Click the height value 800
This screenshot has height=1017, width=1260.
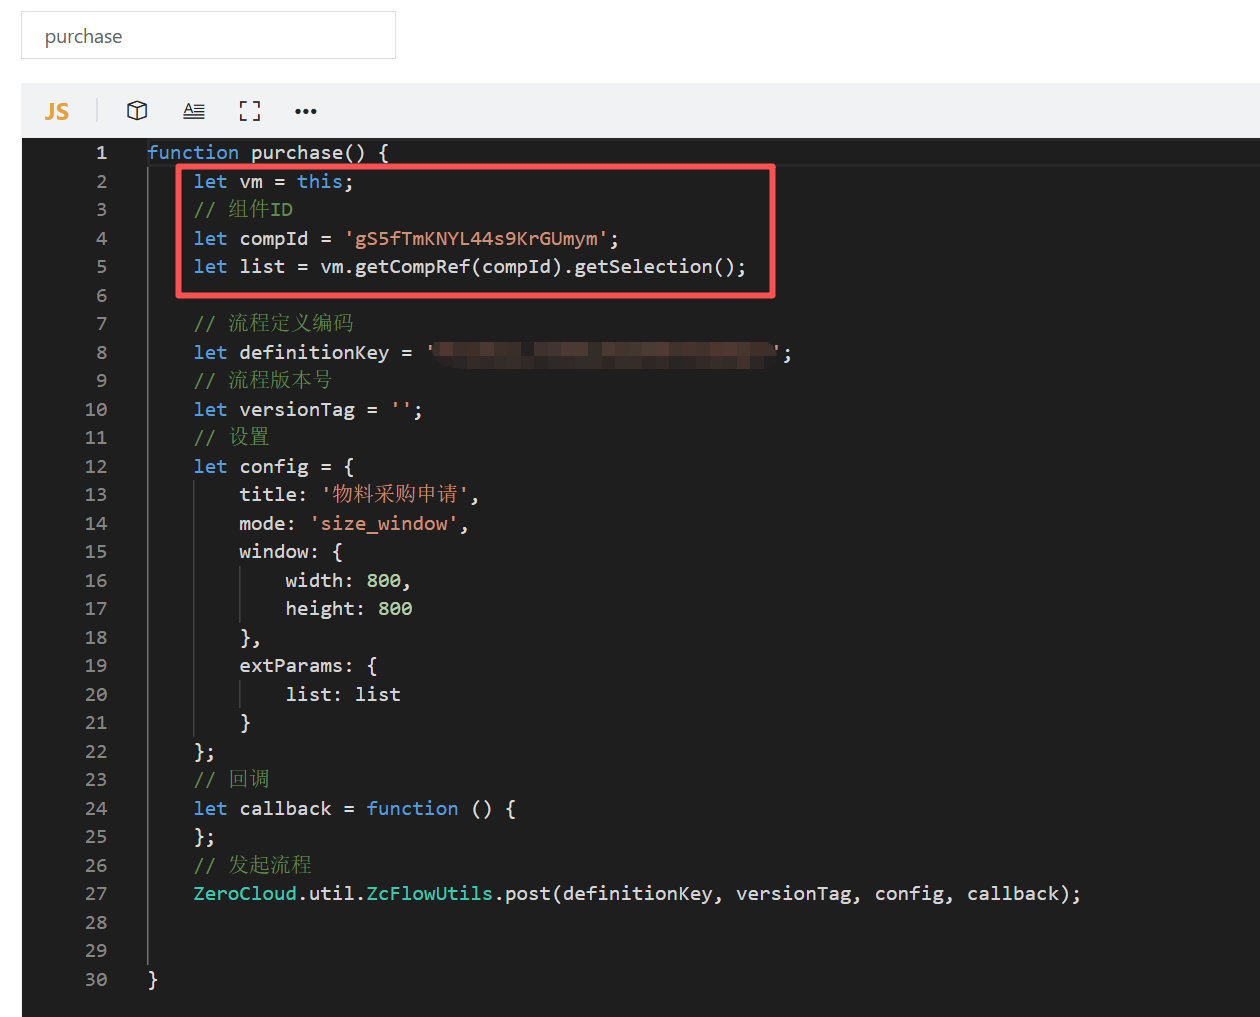coord(395,609)
